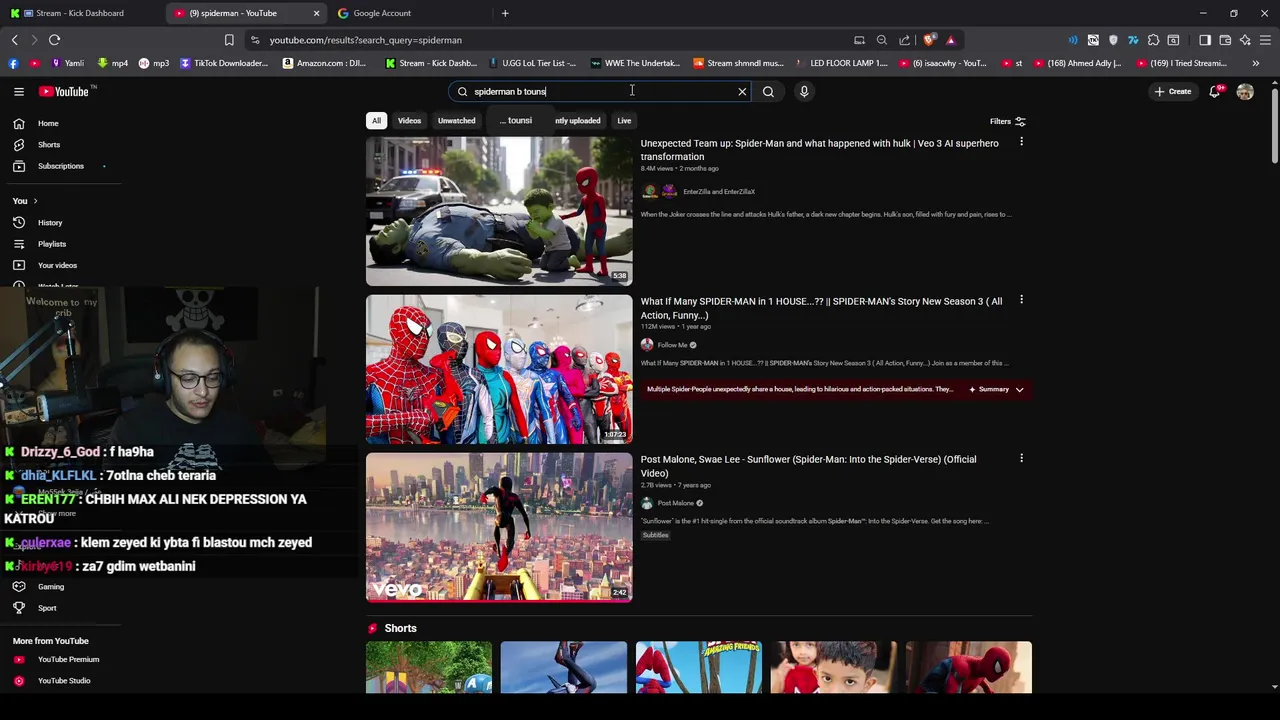Open the Follow Me channel
Viewport: 1280px width, 720px height.
click(x=672, y=345)
